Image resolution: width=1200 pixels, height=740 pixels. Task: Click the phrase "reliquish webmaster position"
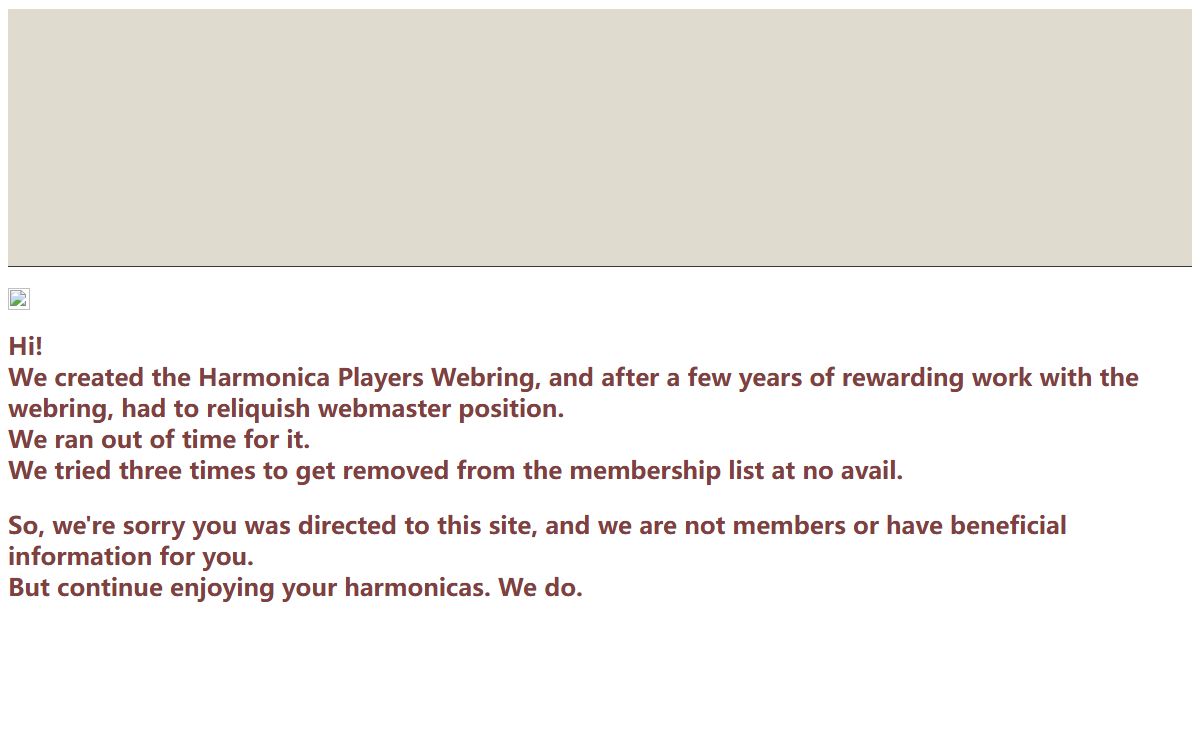385,409
